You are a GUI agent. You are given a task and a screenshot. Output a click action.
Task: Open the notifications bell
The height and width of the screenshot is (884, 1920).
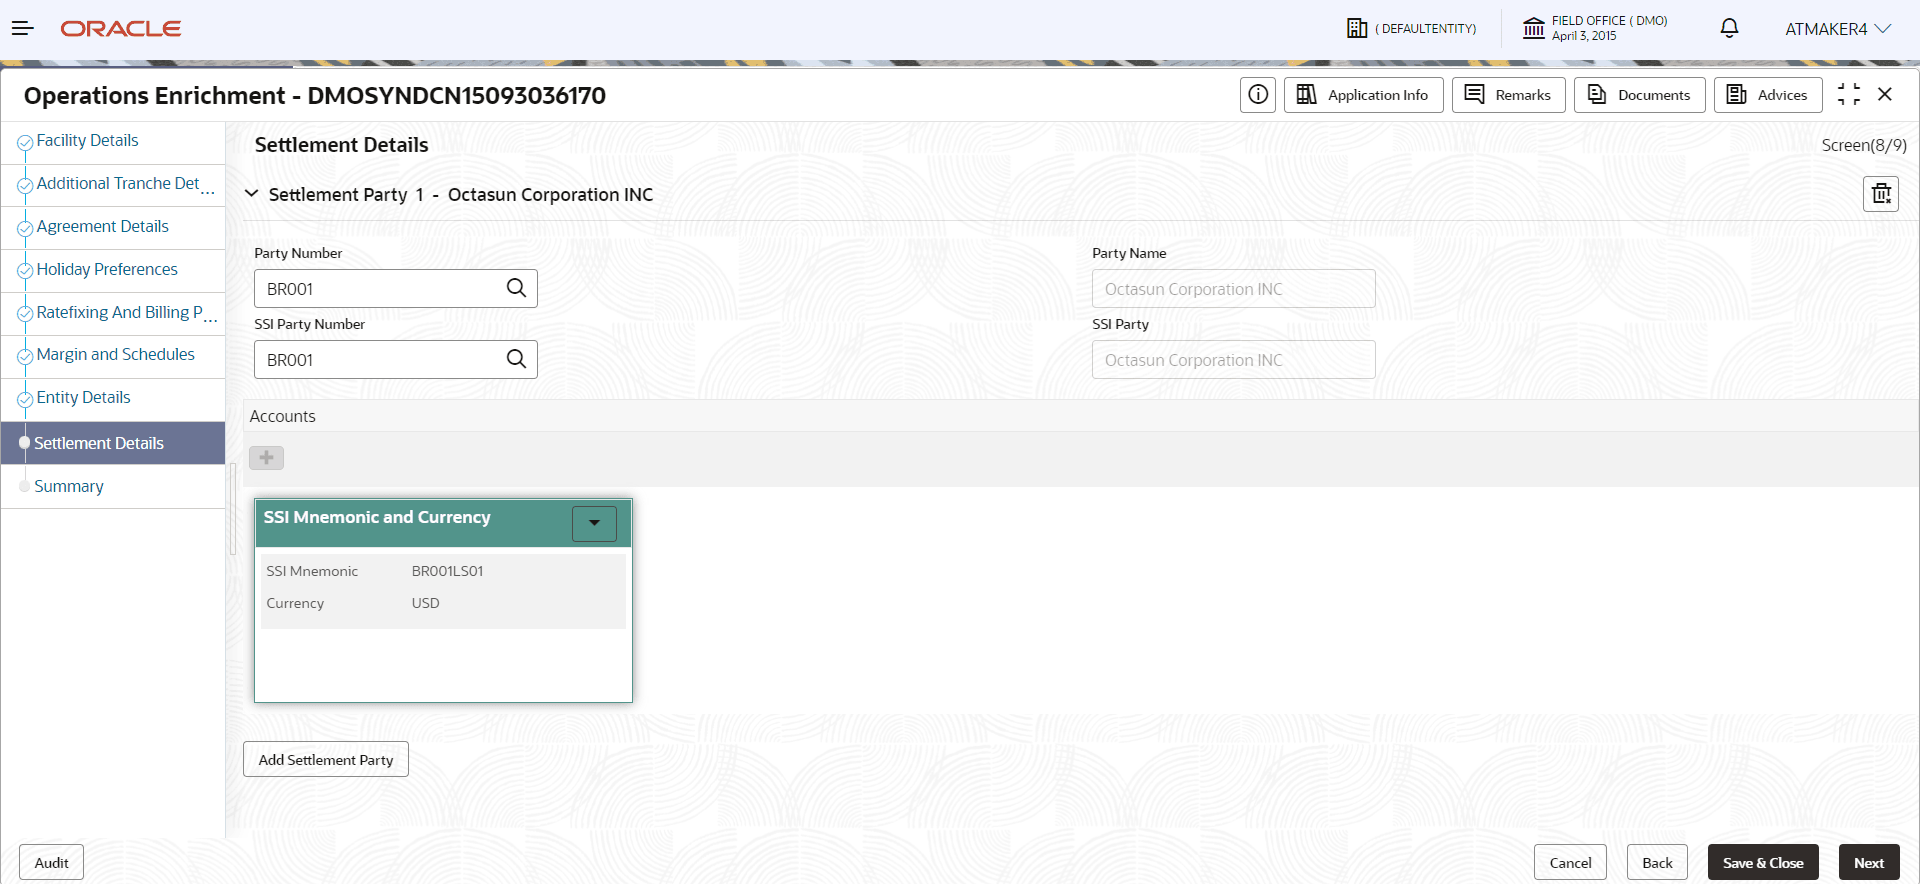[1729, 28]
